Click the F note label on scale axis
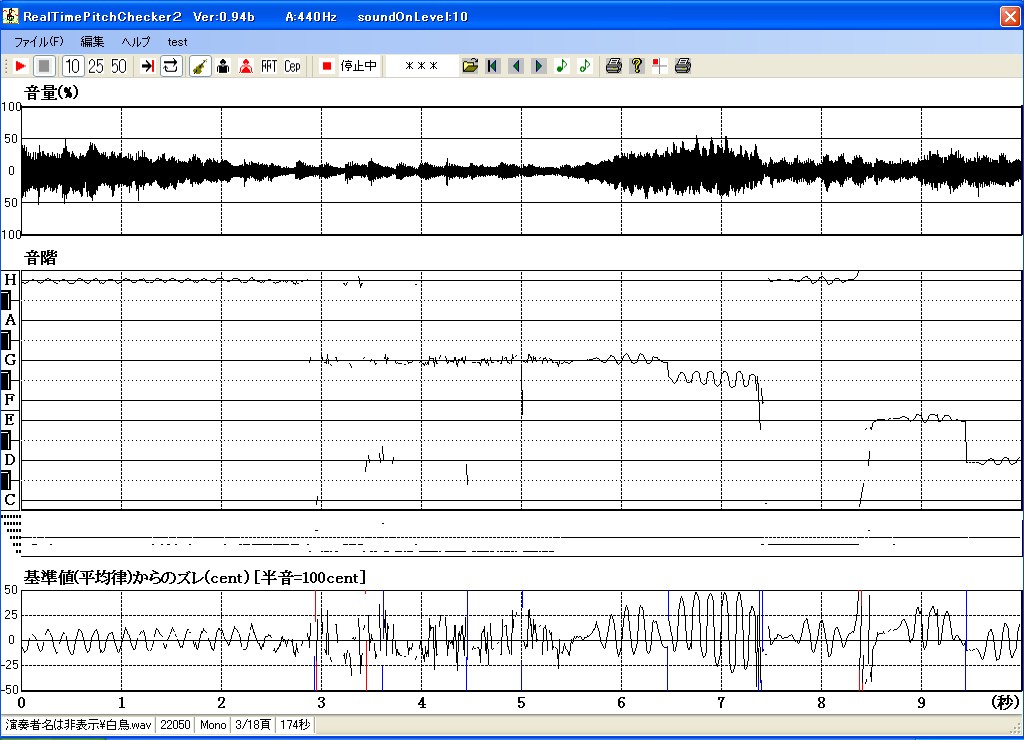The image size is (1024, 740). pyautogui.click(x=10, y=400)
